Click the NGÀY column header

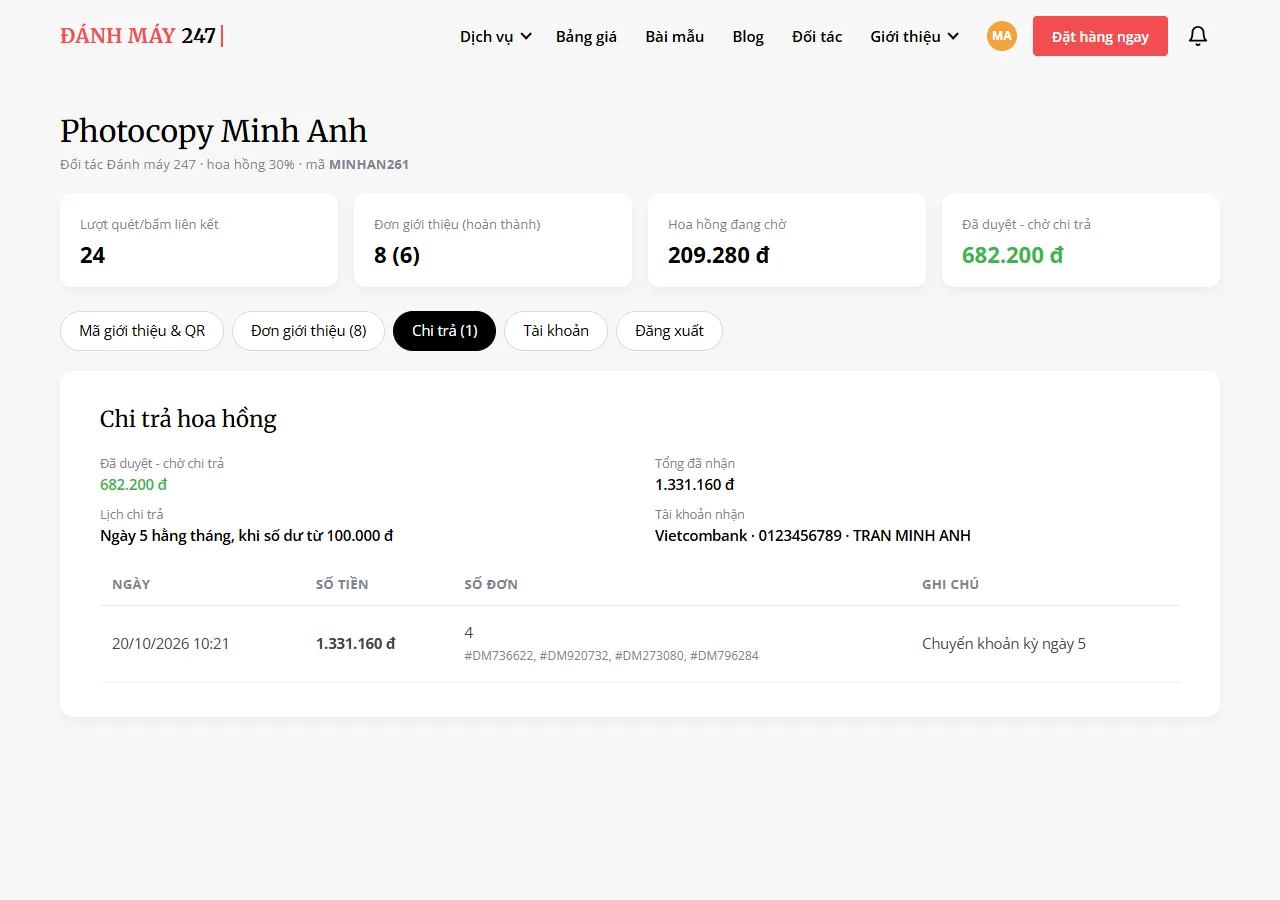click(x=131, y=584)
